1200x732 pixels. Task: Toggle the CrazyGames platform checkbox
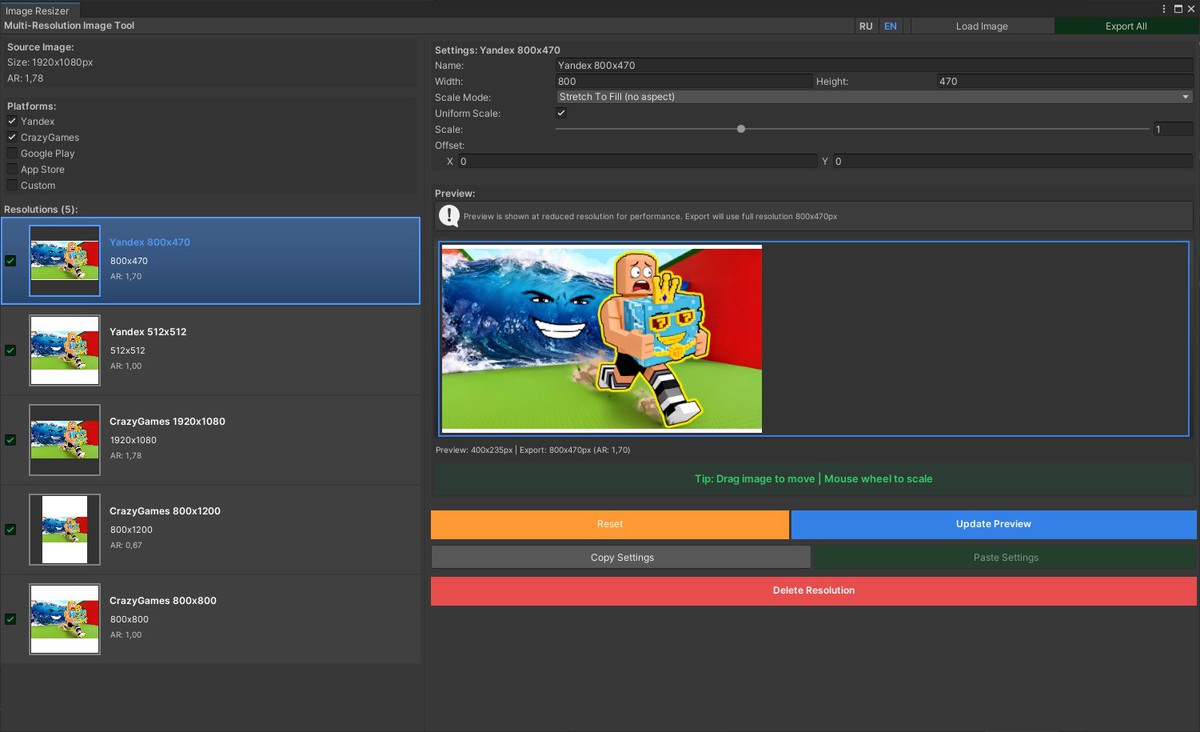point(12,137)
